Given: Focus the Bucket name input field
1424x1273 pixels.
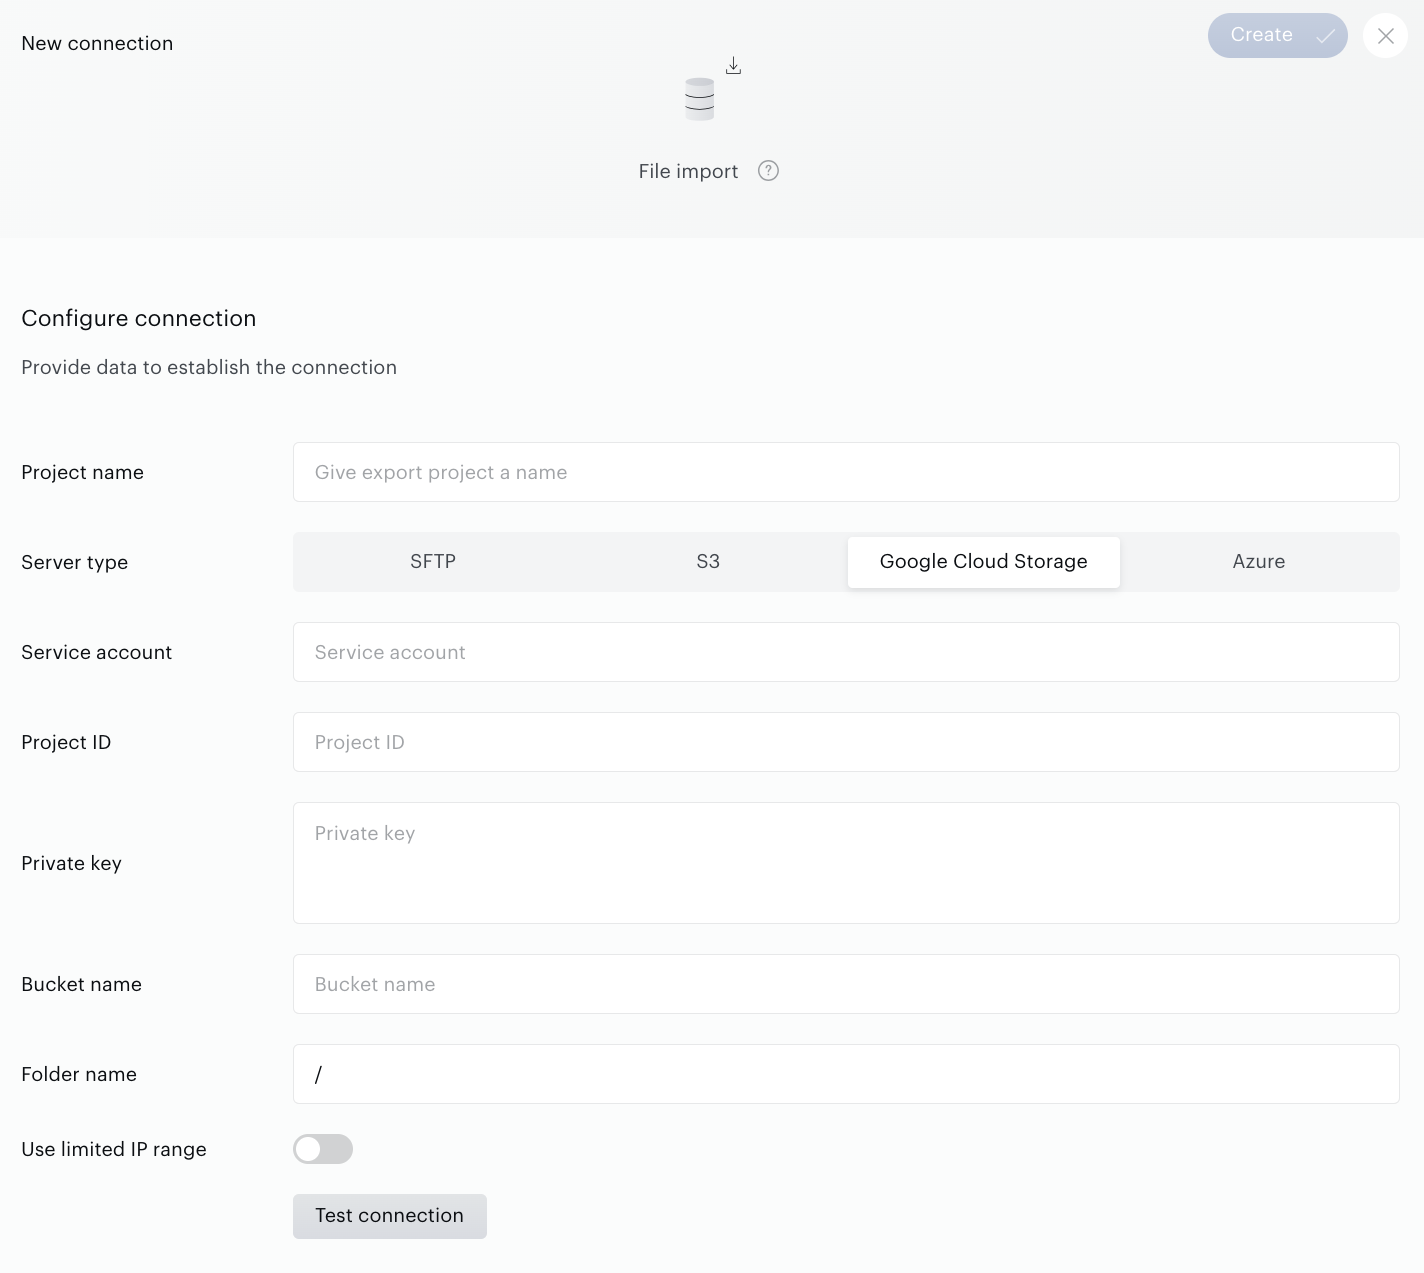Looking at the screenshot, I should [846, 984].
